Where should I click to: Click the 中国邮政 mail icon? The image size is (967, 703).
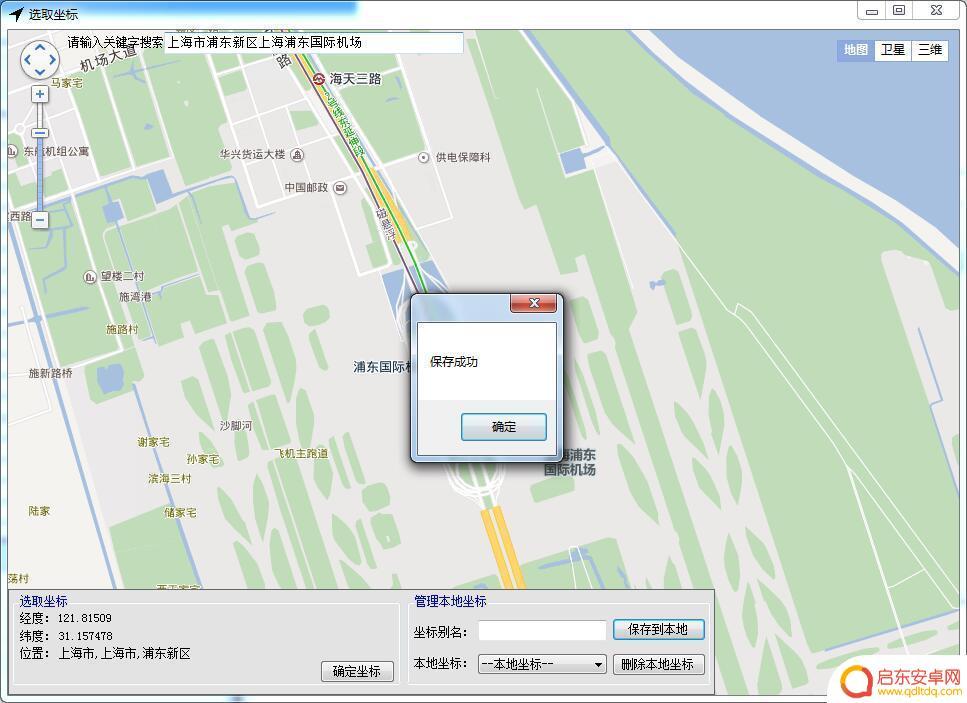[340, 187]
